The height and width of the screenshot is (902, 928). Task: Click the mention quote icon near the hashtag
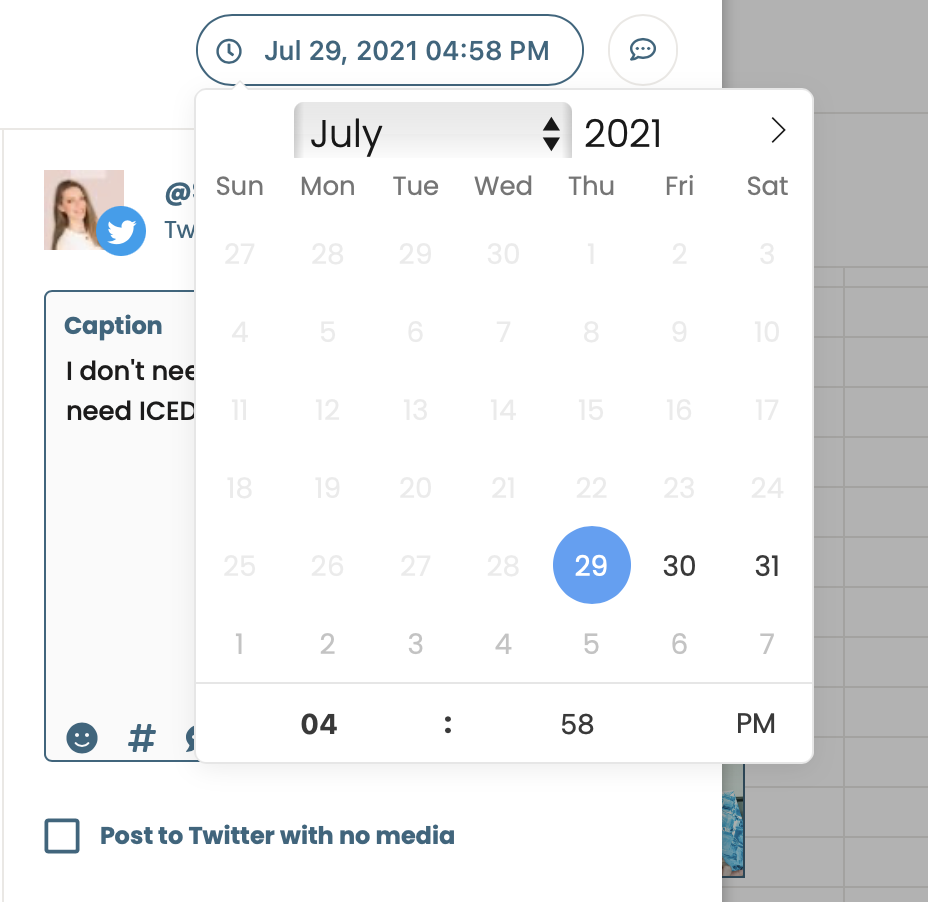pos(190,739)
